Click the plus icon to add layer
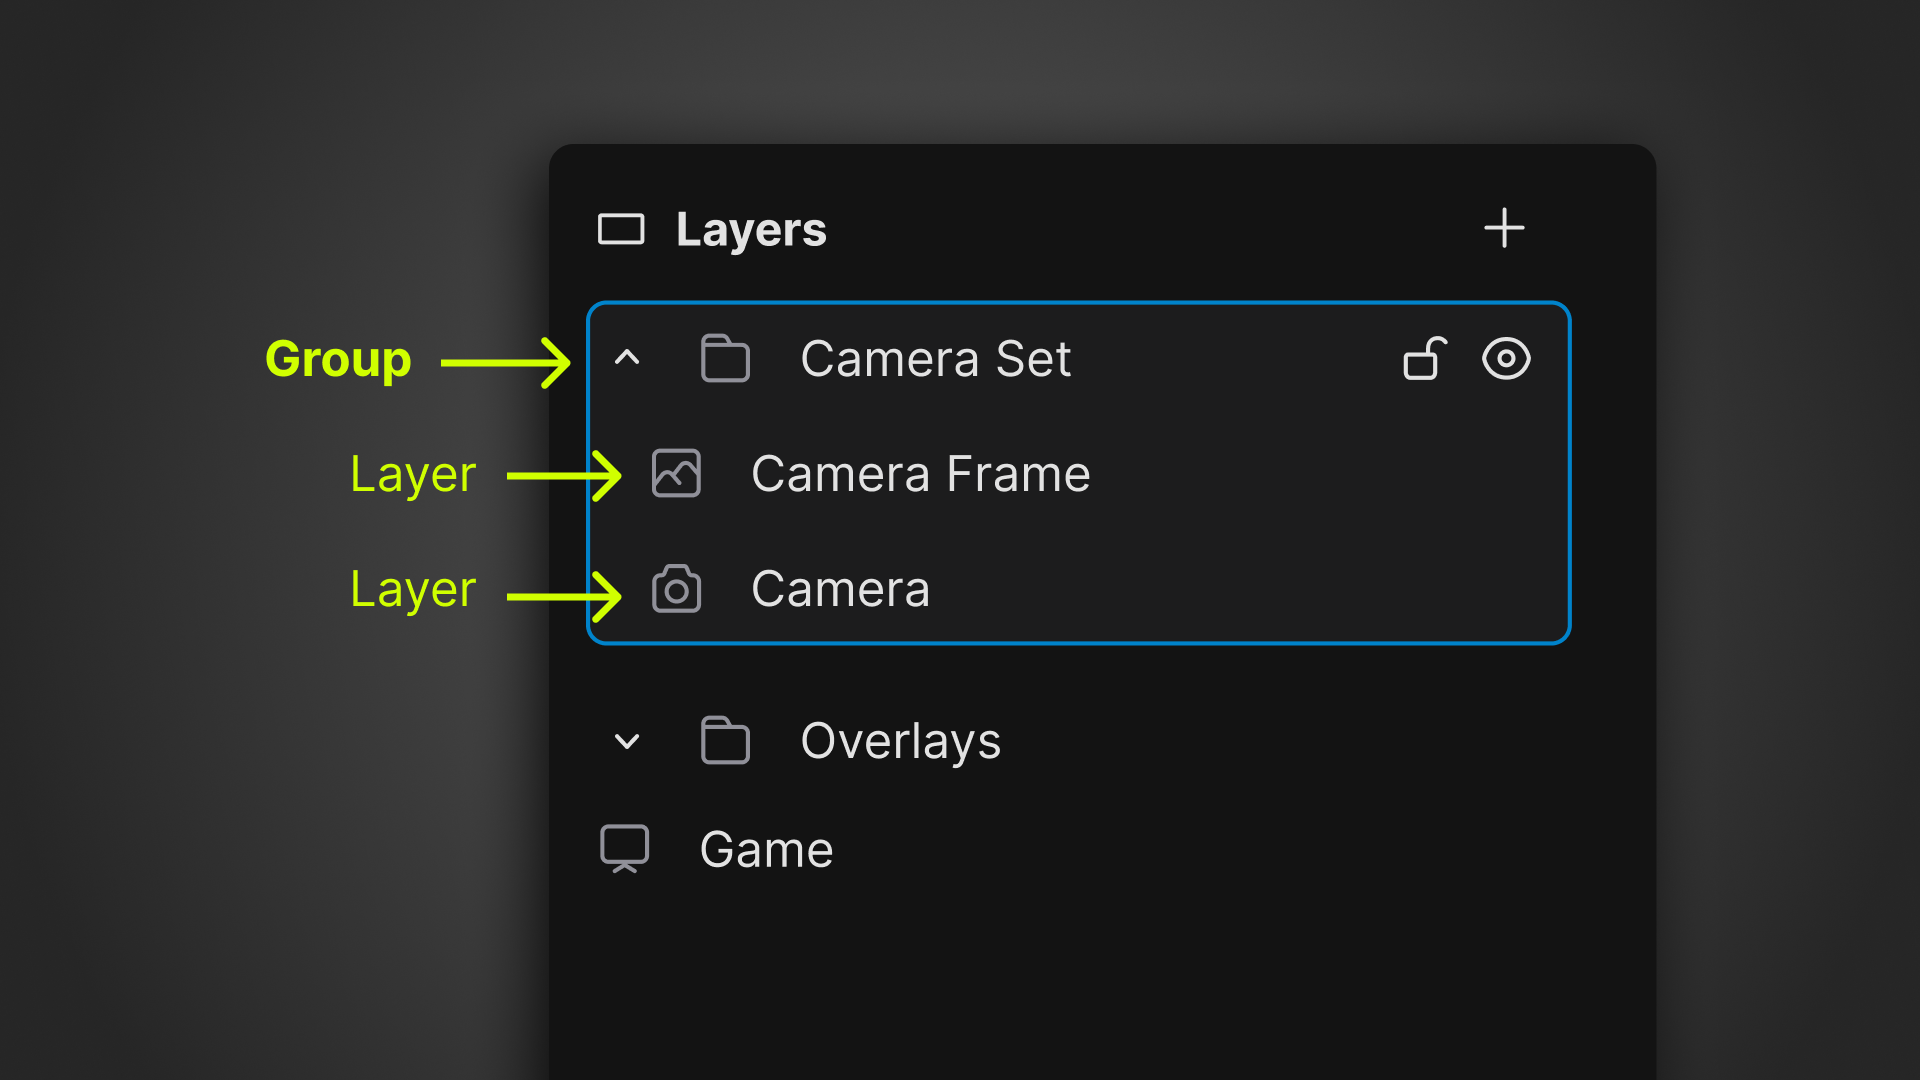Screen dimensions: 1920x1080 [x=1503, y=229]
